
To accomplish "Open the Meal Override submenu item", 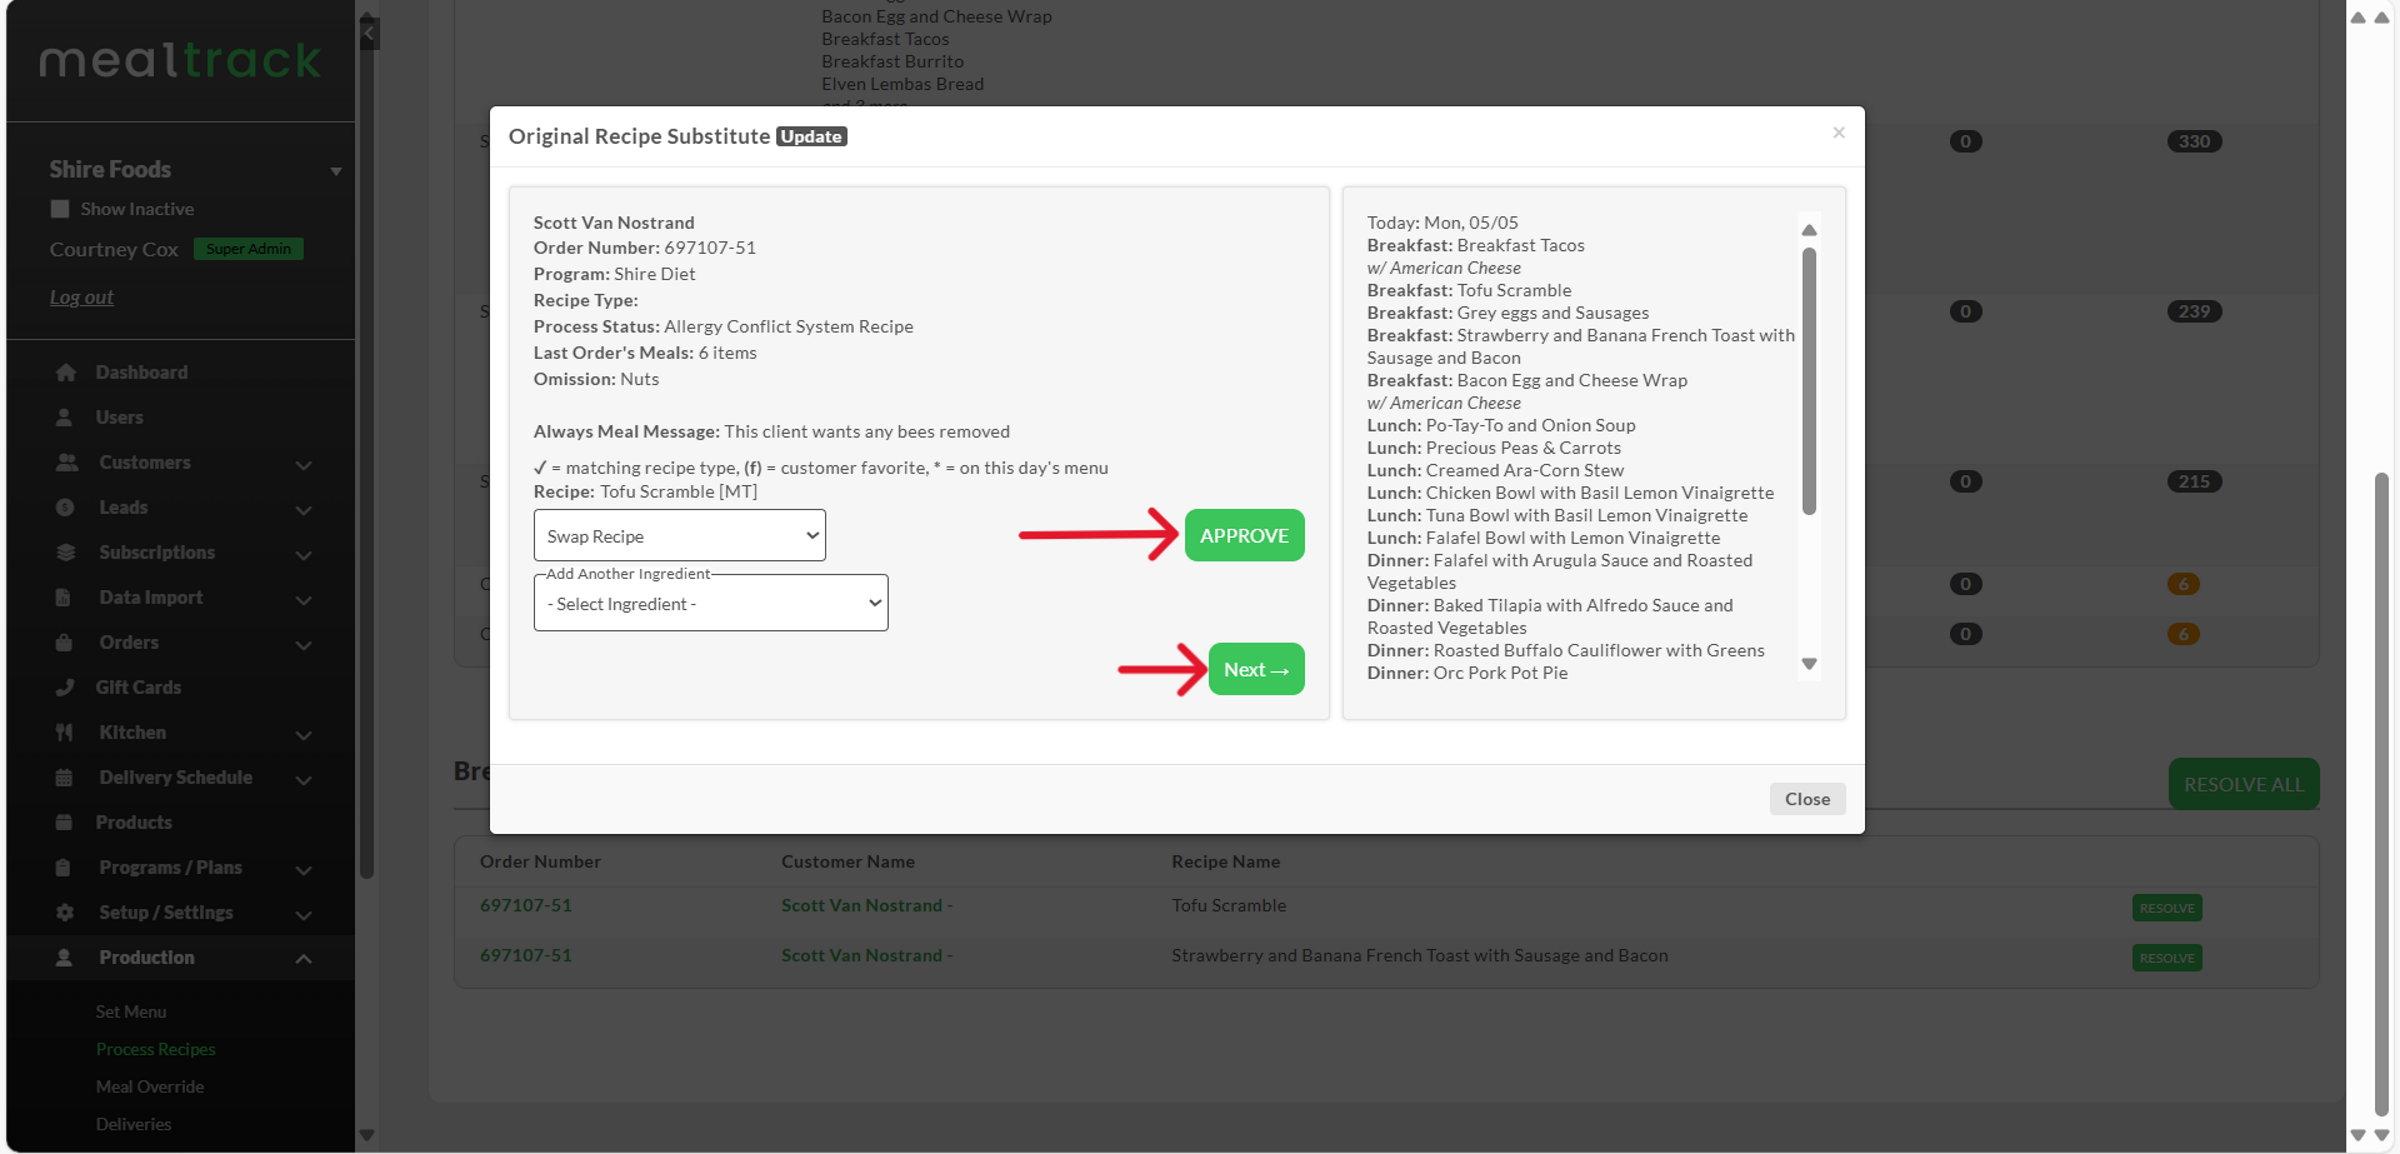I will [x=150, y=1086].
